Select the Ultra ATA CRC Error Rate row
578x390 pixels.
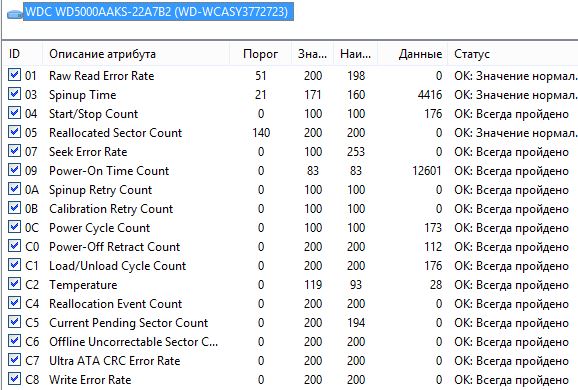coord(290,361)
